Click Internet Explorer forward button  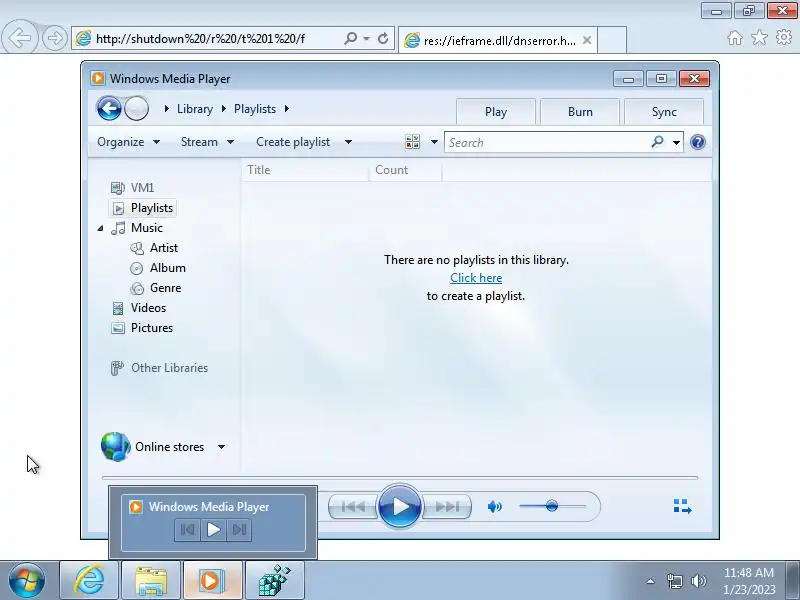[54, 38]
